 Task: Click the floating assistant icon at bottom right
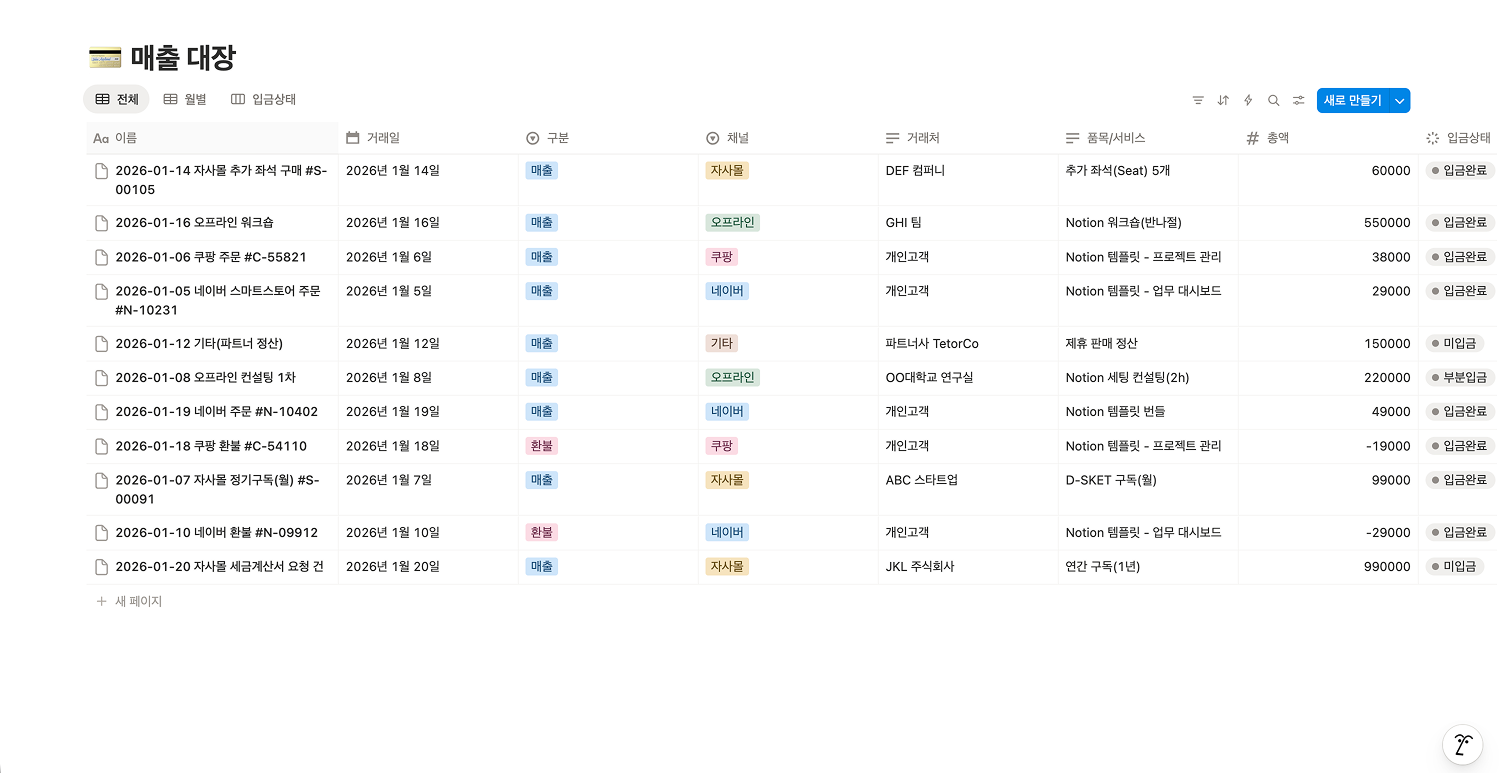[x=1462, y=744]
